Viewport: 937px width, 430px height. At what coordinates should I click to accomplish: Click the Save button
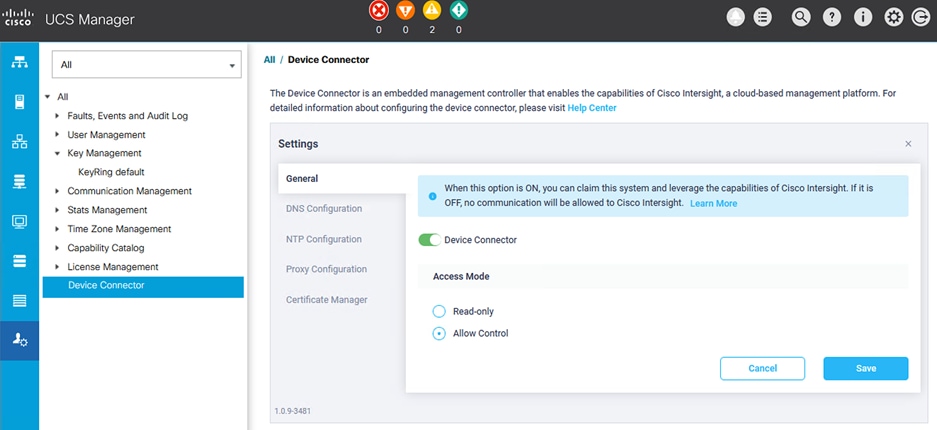pyautogui.click(x=865, y=368)
